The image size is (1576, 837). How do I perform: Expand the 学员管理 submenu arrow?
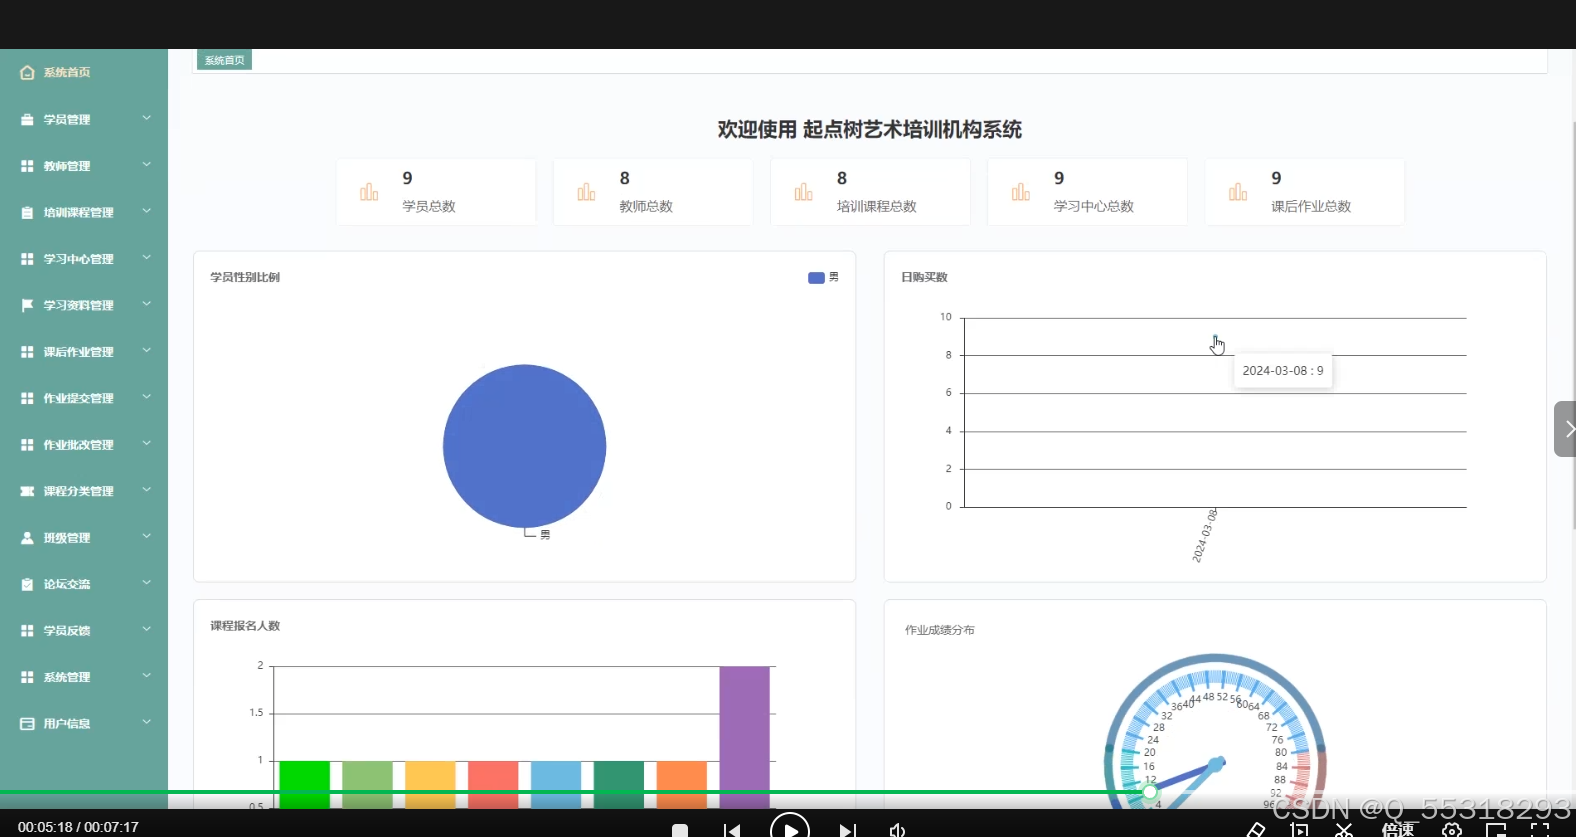coord(147,118)
